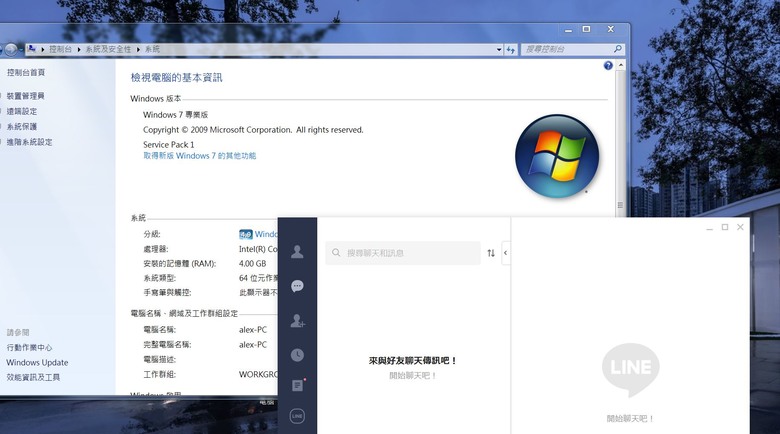Open 控制台首頁 link in left pane
Image resolution: width=780 pixels, height=434 pixels.
(x=26, y=72)
